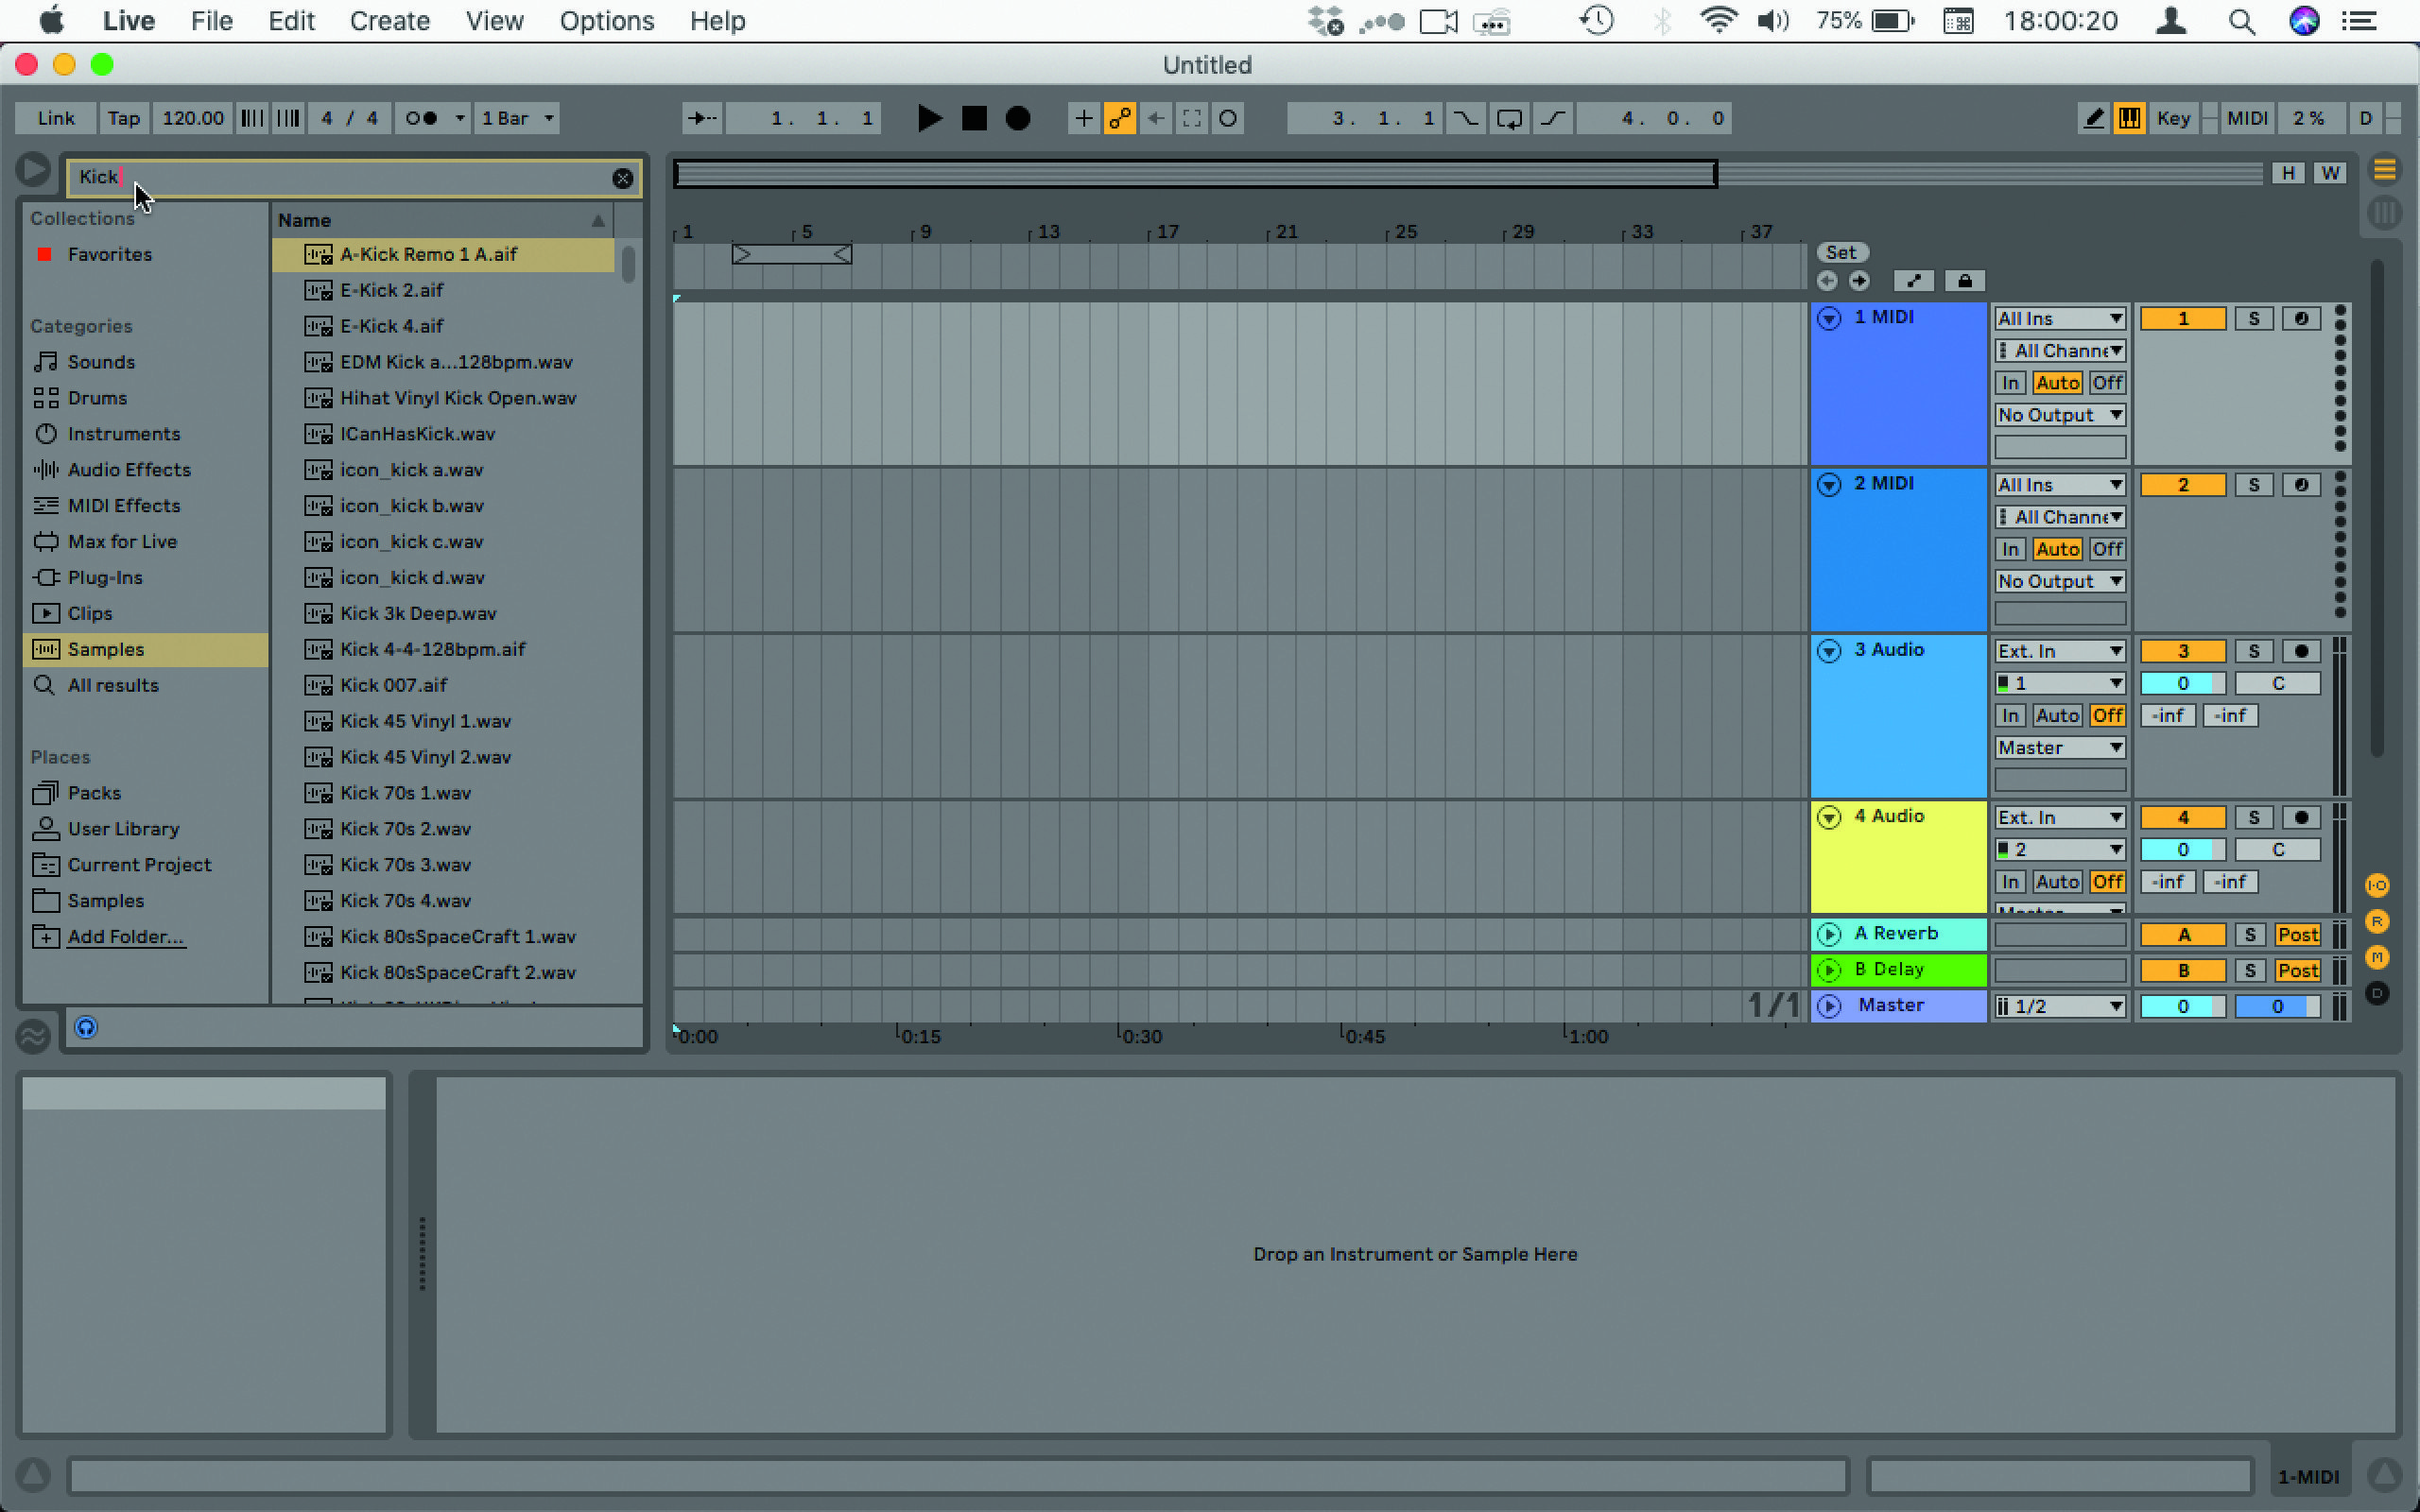Click the Session Record circle button
This screenshot has height=1512, width=2420.
pos(1228,118)
